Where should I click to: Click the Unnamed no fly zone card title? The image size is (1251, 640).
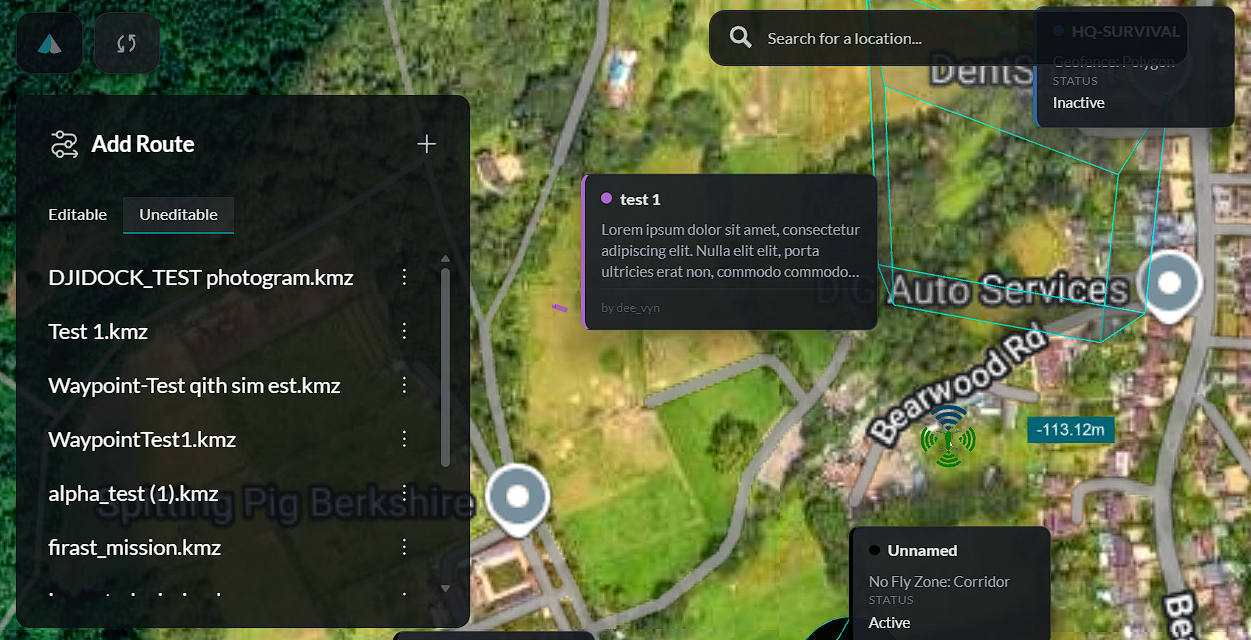point(922,550)
